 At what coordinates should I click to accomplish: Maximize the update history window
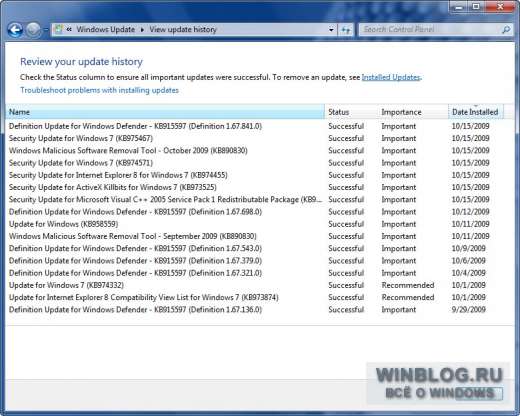476,7
